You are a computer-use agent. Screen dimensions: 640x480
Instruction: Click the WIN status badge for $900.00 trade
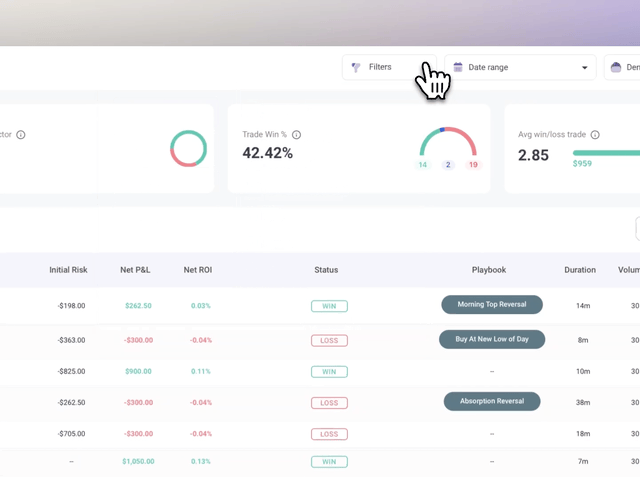[329, 371]
